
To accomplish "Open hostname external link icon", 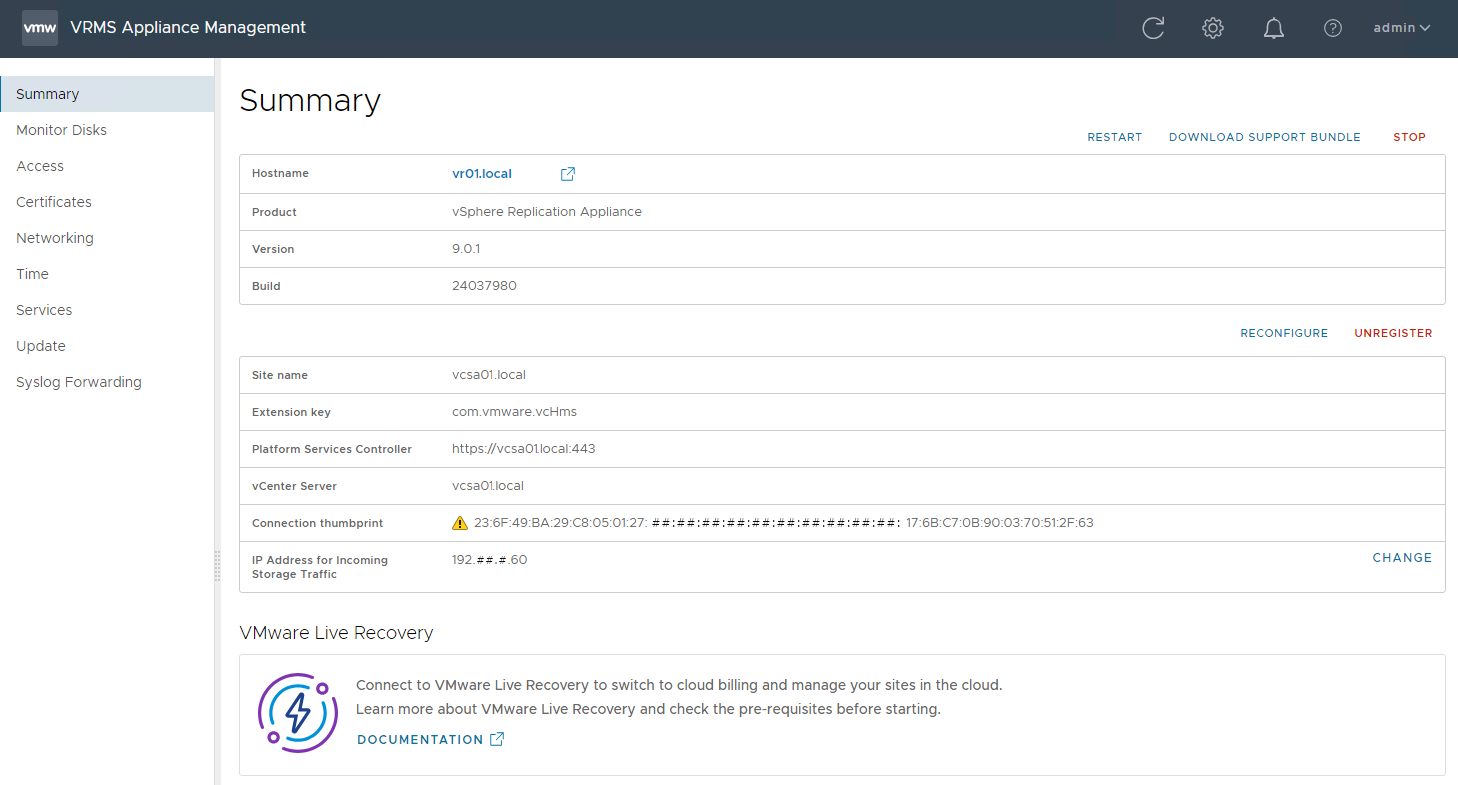I will 568,174.
